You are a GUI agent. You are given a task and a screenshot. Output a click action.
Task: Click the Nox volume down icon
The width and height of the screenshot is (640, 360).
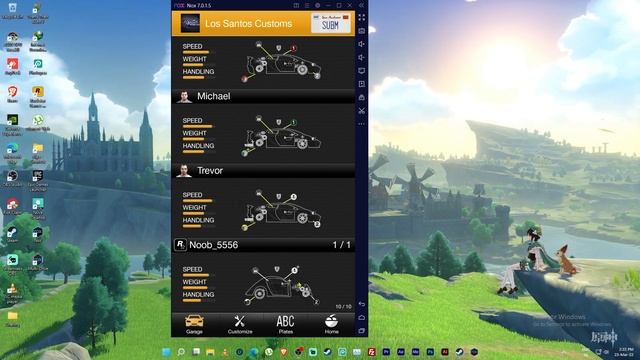point(362,58)
